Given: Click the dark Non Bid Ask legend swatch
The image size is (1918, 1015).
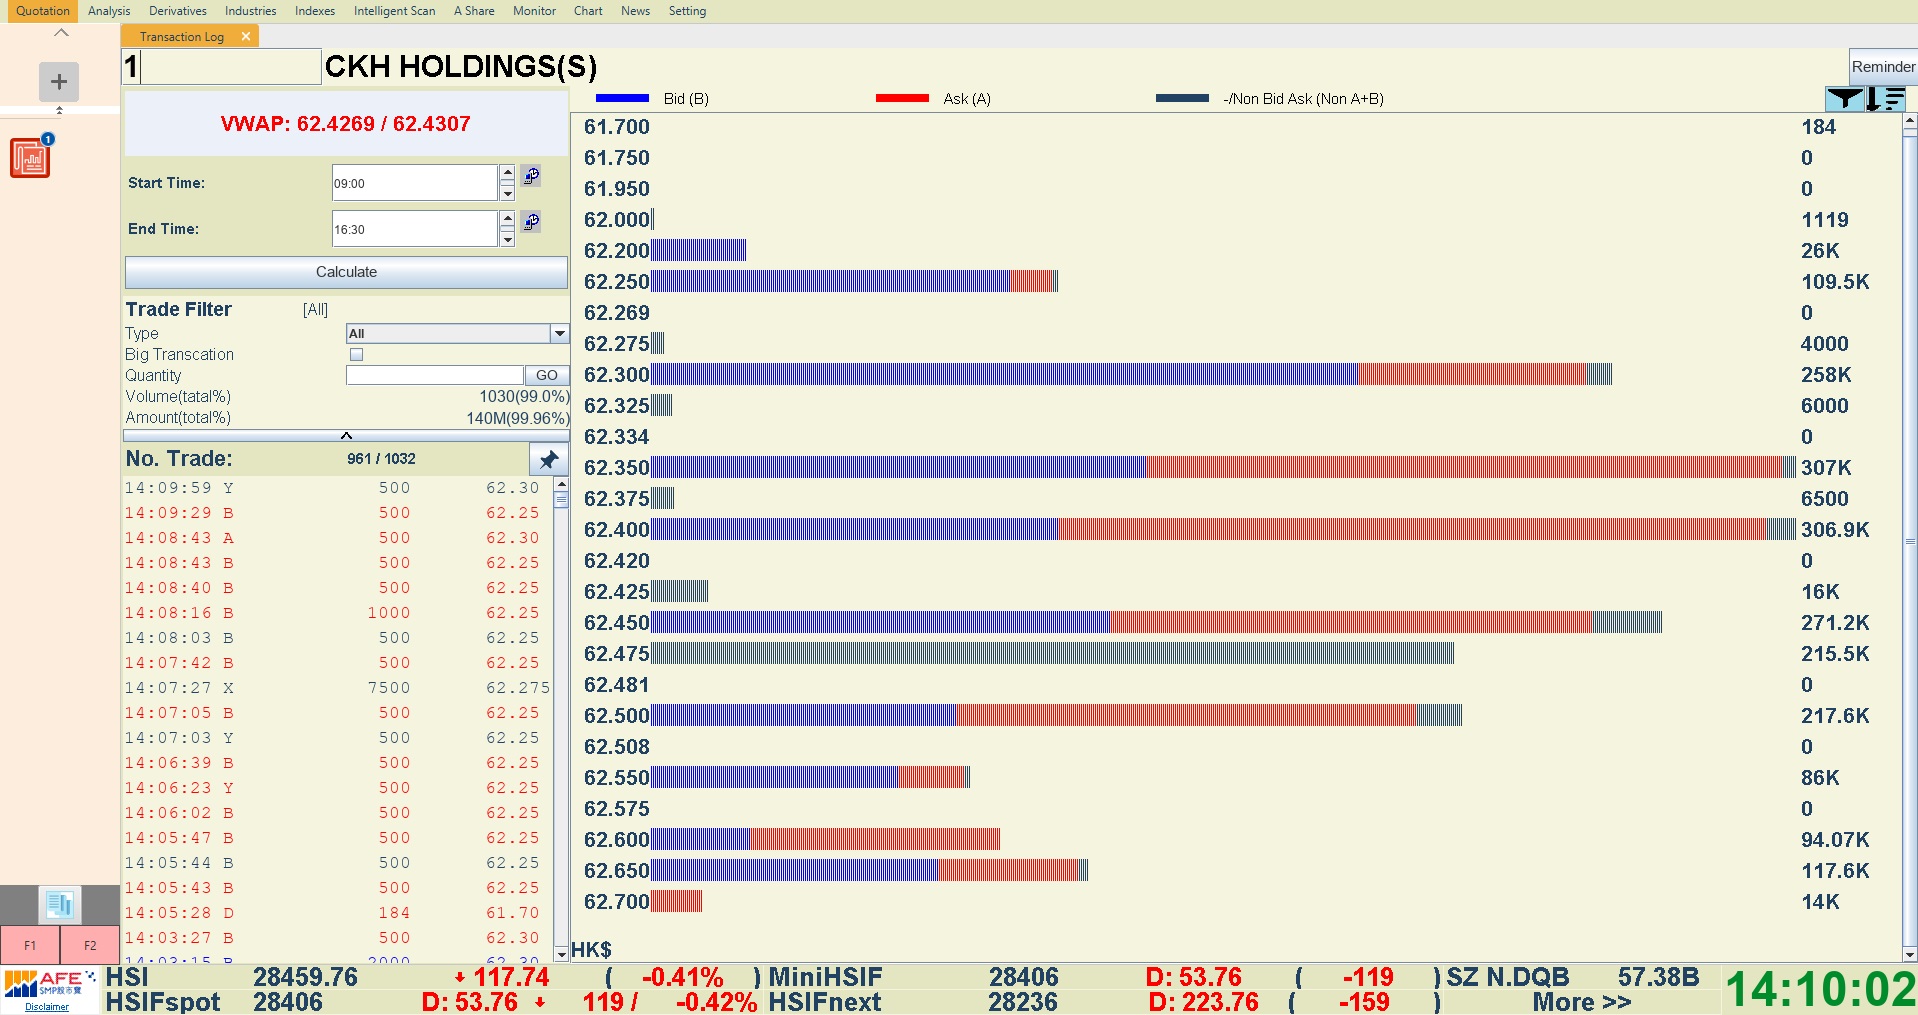Looking at the screenshot, I should 1183,98.
